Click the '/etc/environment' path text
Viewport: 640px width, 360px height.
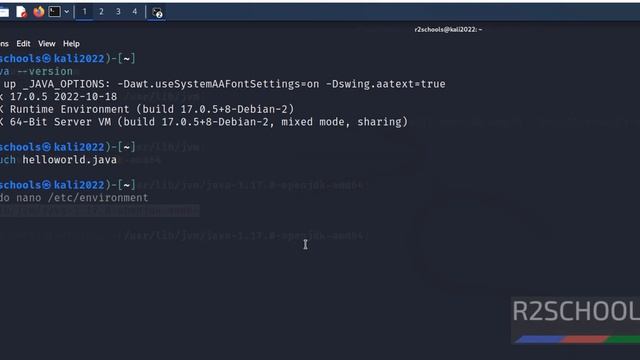pyautogui.click(x=98, y=198)
